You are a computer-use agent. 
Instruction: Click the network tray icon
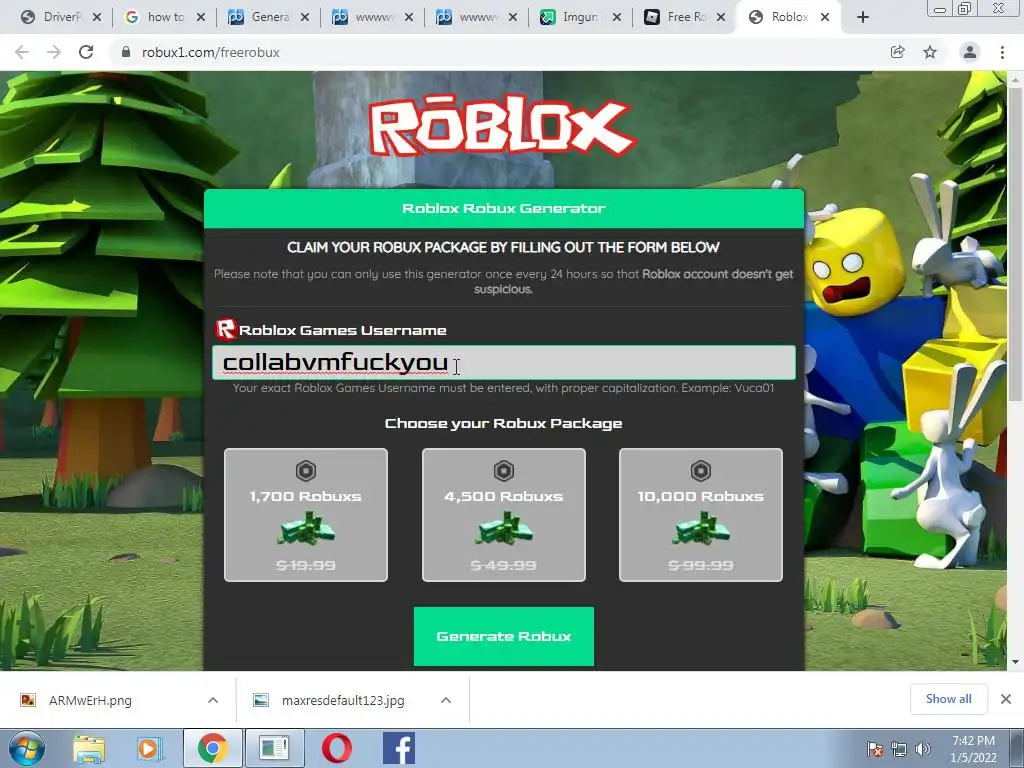coord(899,749)
